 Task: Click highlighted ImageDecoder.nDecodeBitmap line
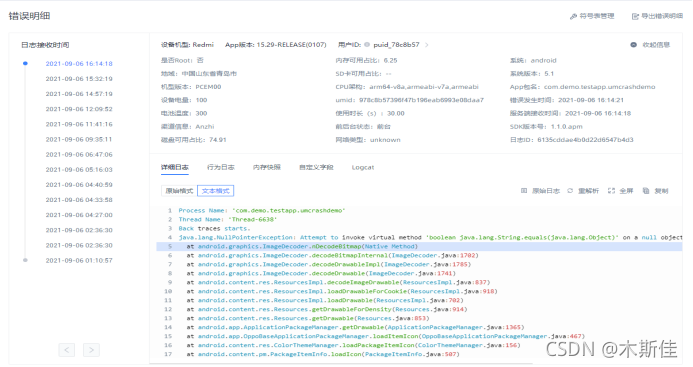coord(419,246)
